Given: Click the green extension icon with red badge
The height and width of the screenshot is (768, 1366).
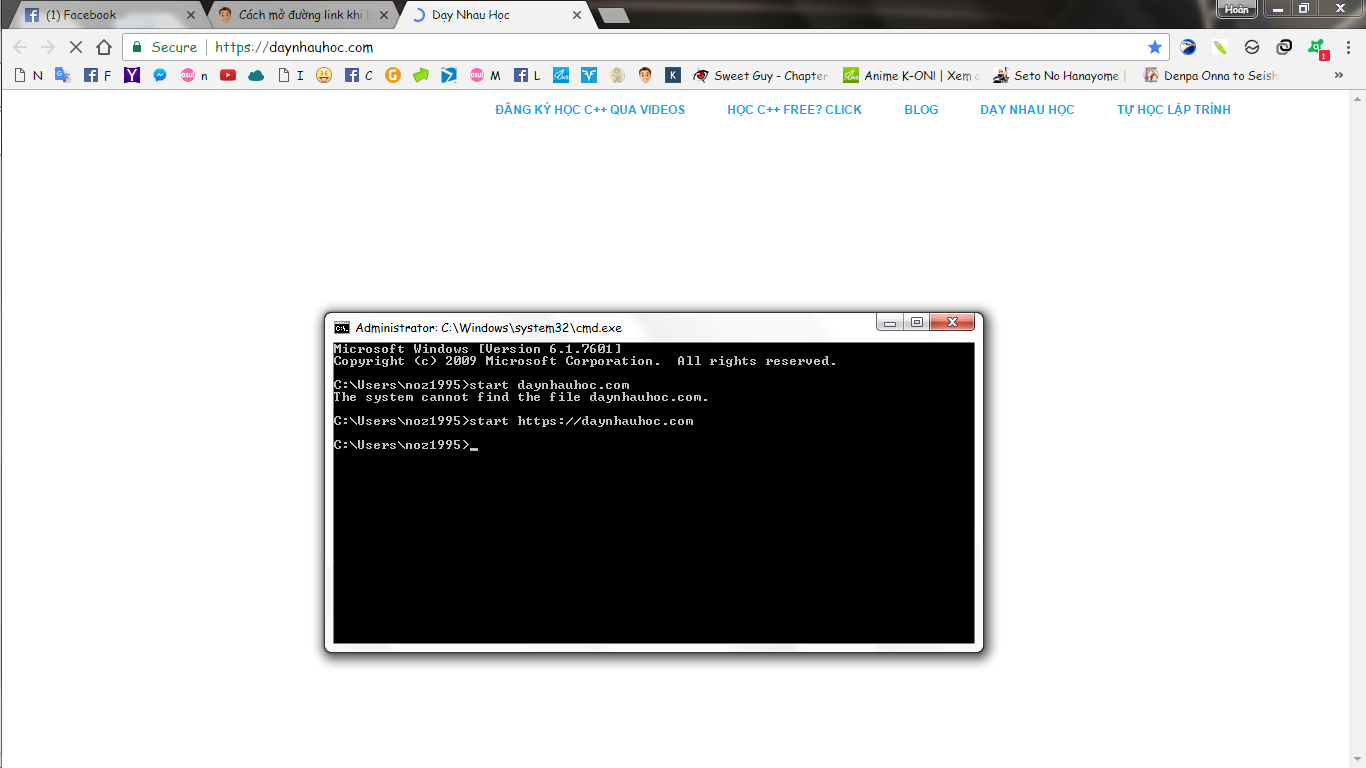Looking at the screenshot, I should 1317,47.
